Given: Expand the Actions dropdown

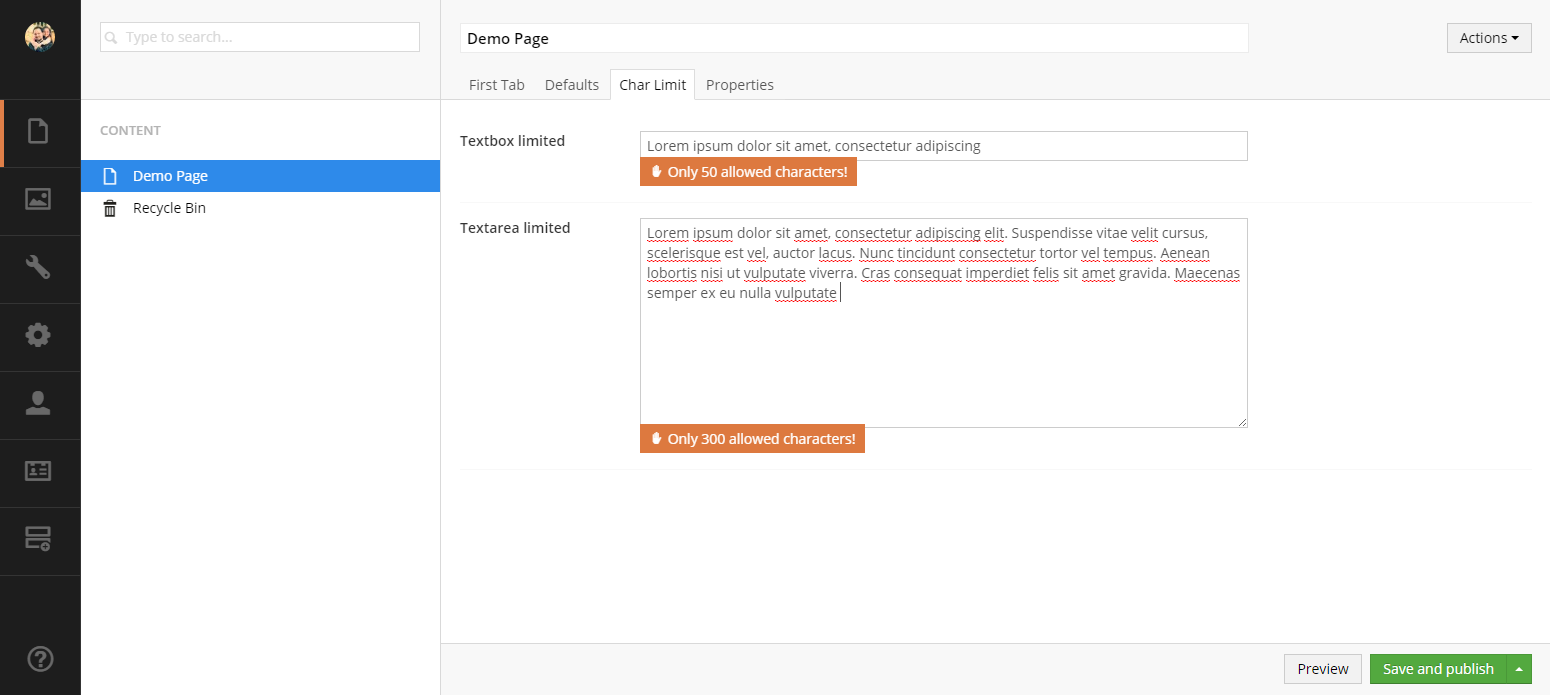Looking at the screenshot, I should click(x=1488, y=38).
